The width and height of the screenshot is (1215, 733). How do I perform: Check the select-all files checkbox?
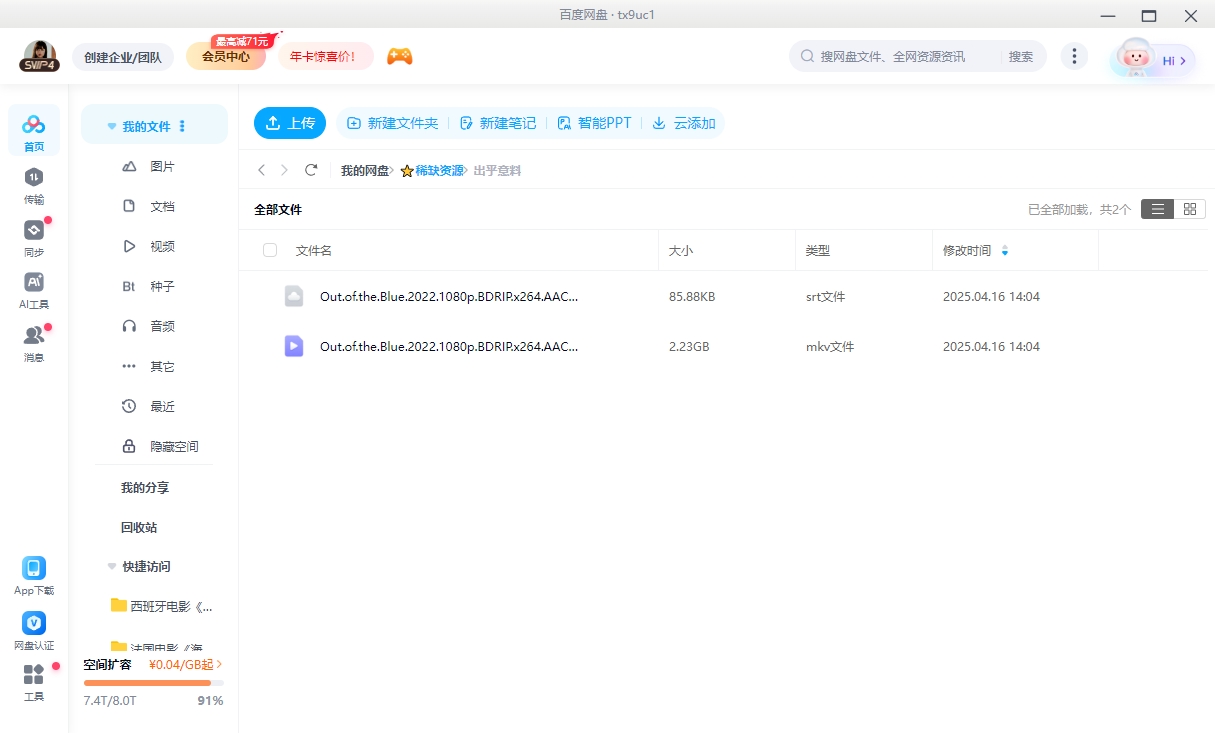[270, 250]
